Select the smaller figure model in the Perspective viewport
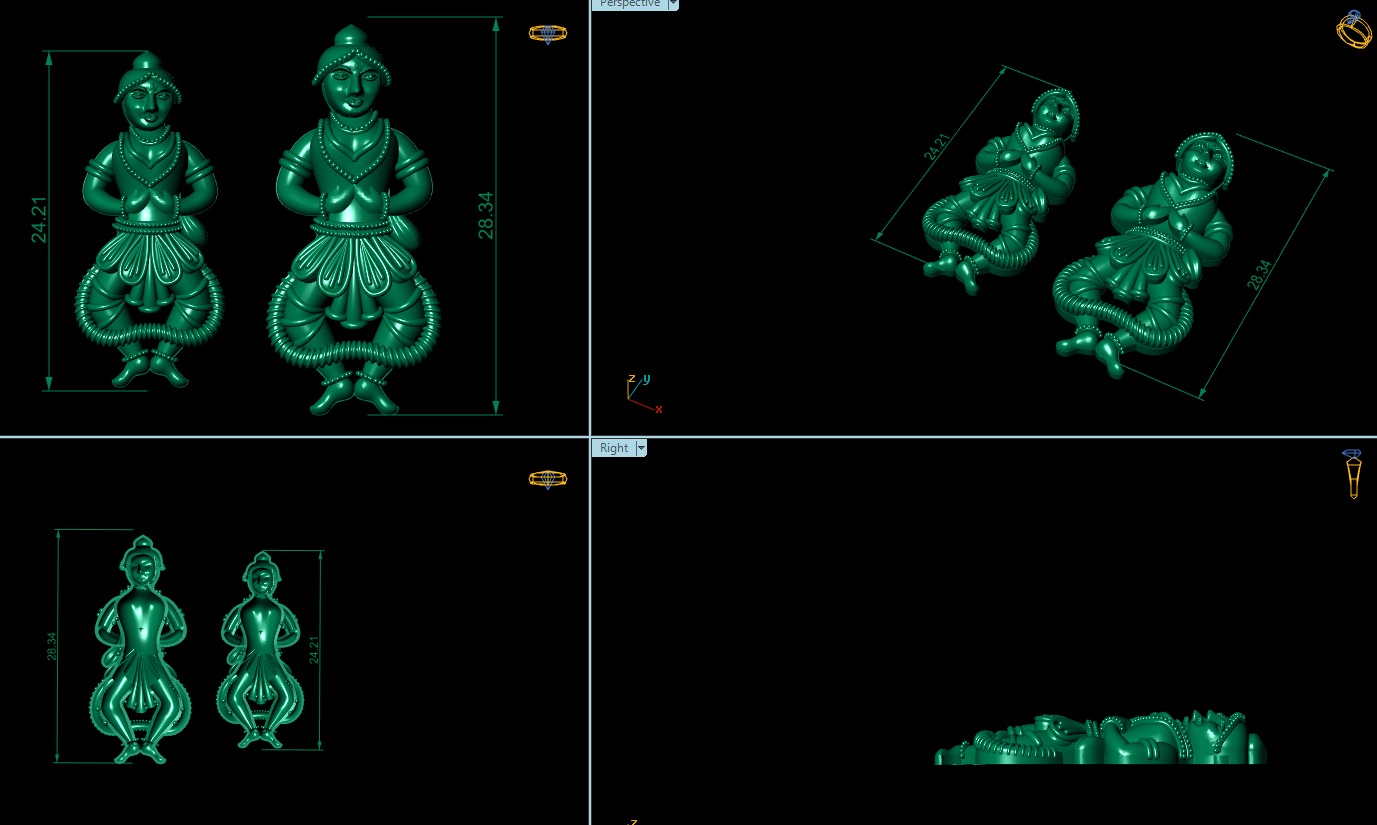Image resolution: width=1377 pixels, height=825 pixels. tap(1000, 190)
